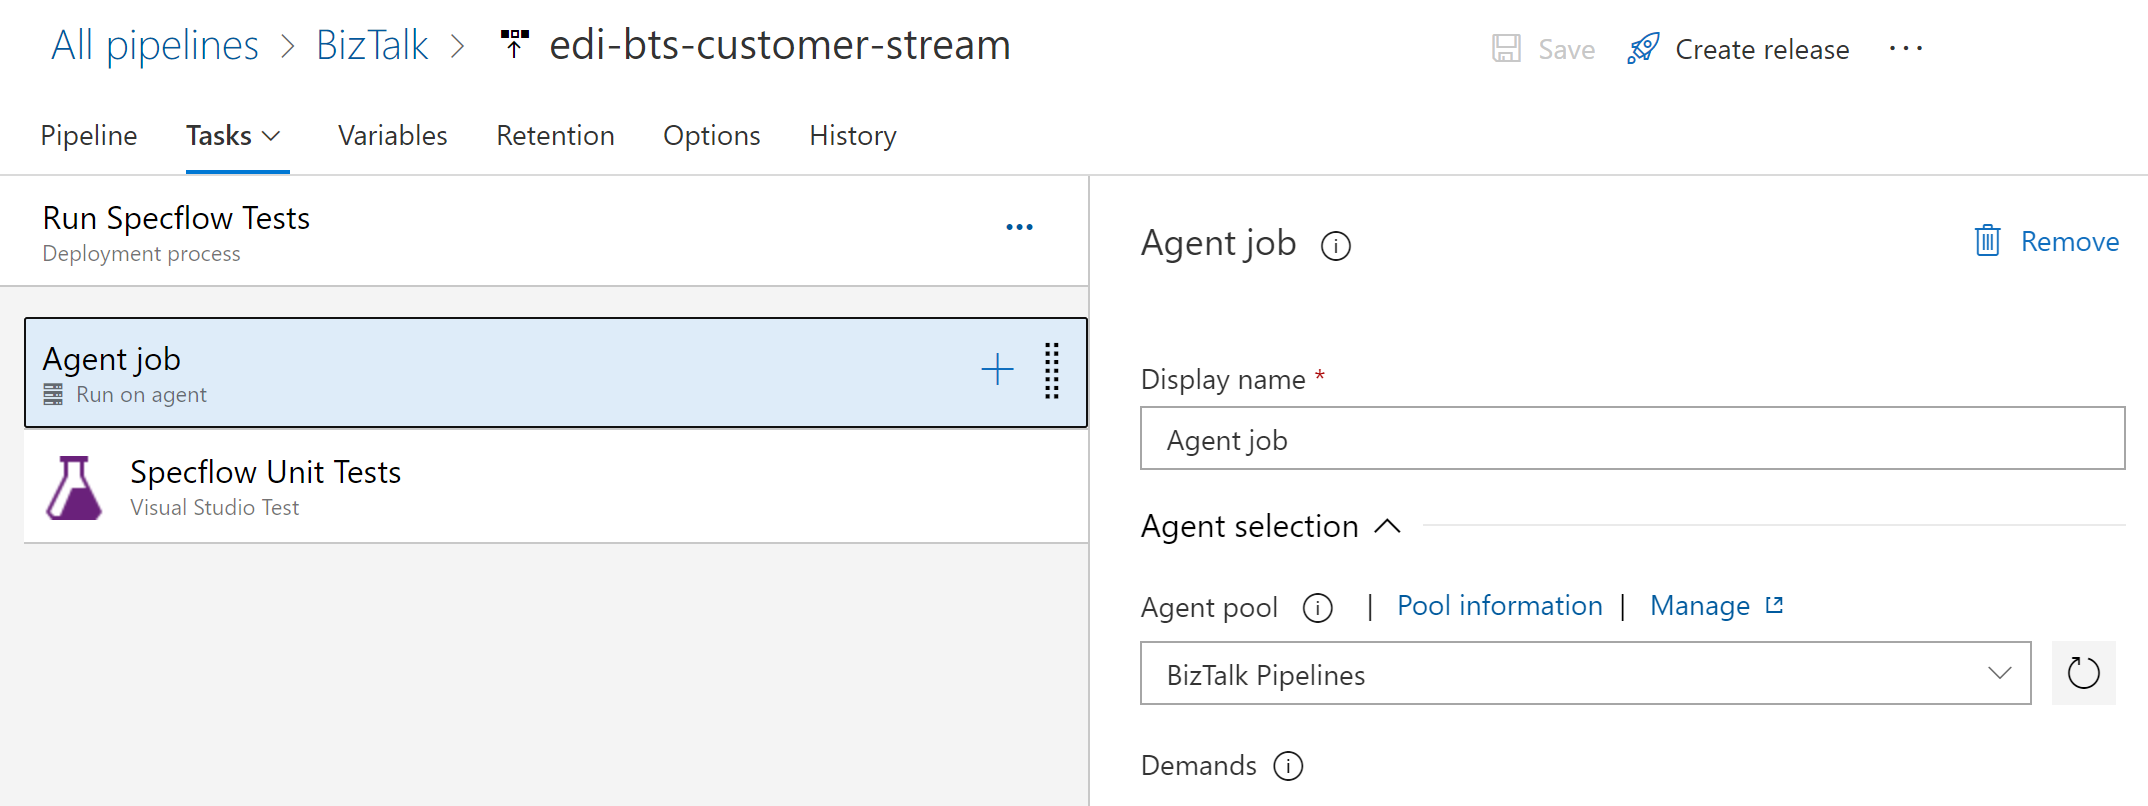Click Create release

click(1762, 49)
